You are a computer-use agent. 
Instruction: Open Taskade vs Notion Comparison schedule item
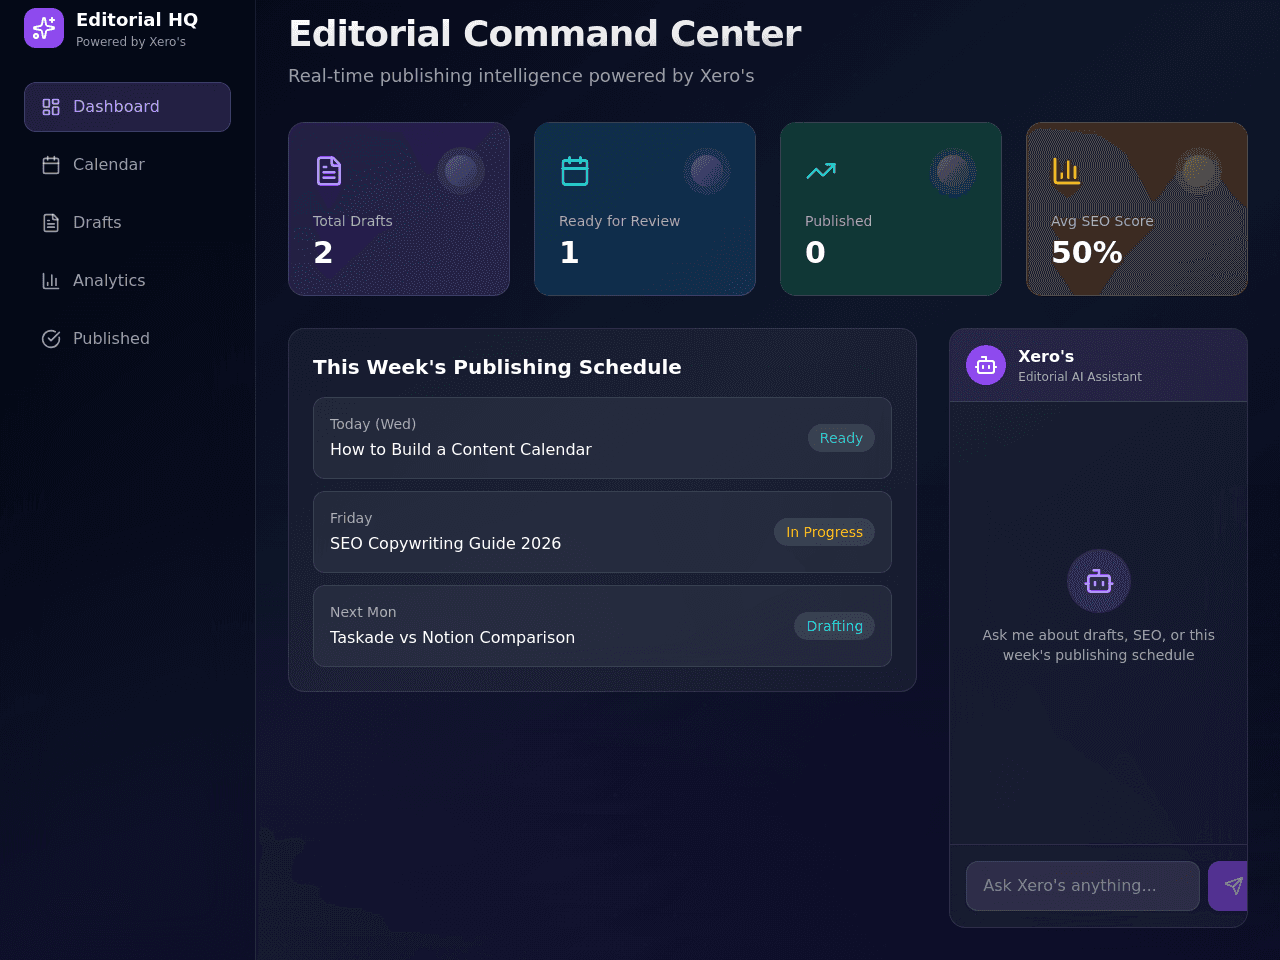tap(602, 626)
